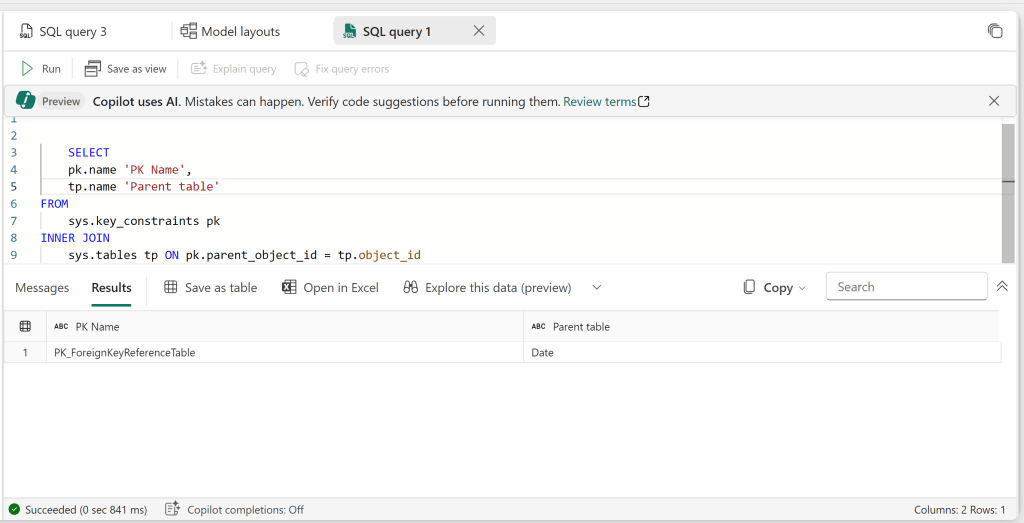Viewport: 1024px width, 523px height.
Task: Click the results Search field
Action: click(905, 287)
